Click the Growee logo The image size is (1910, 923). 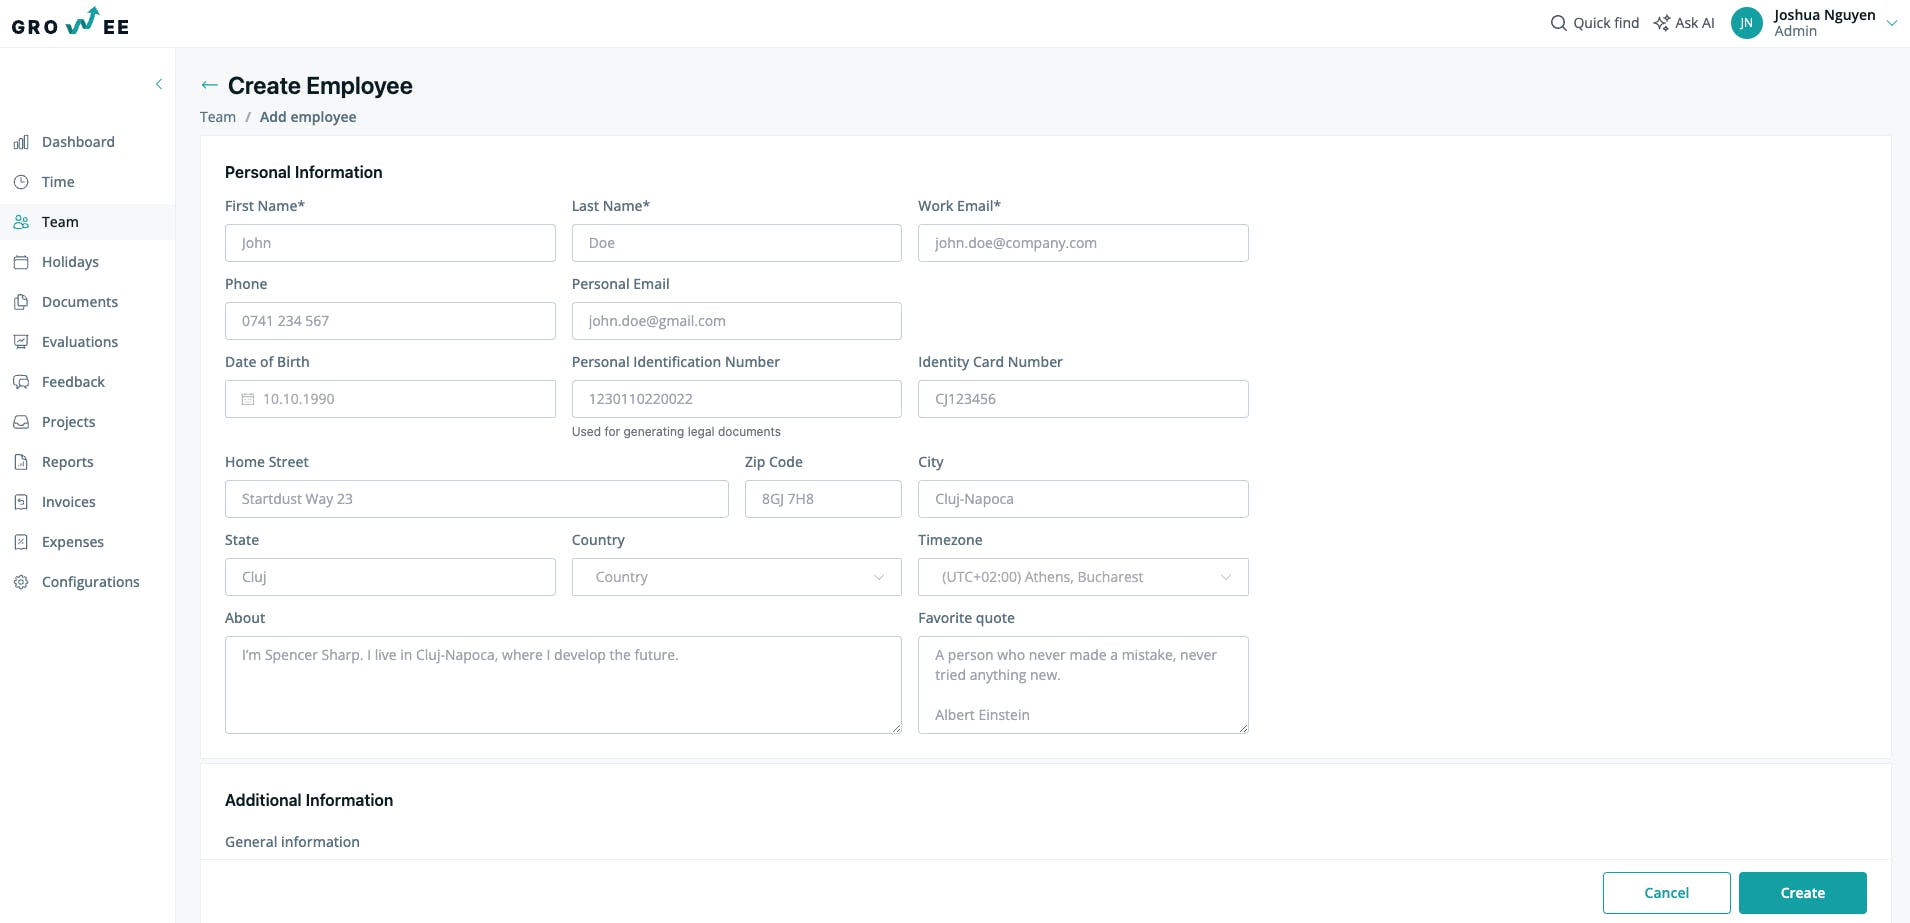tap(70, 22)
